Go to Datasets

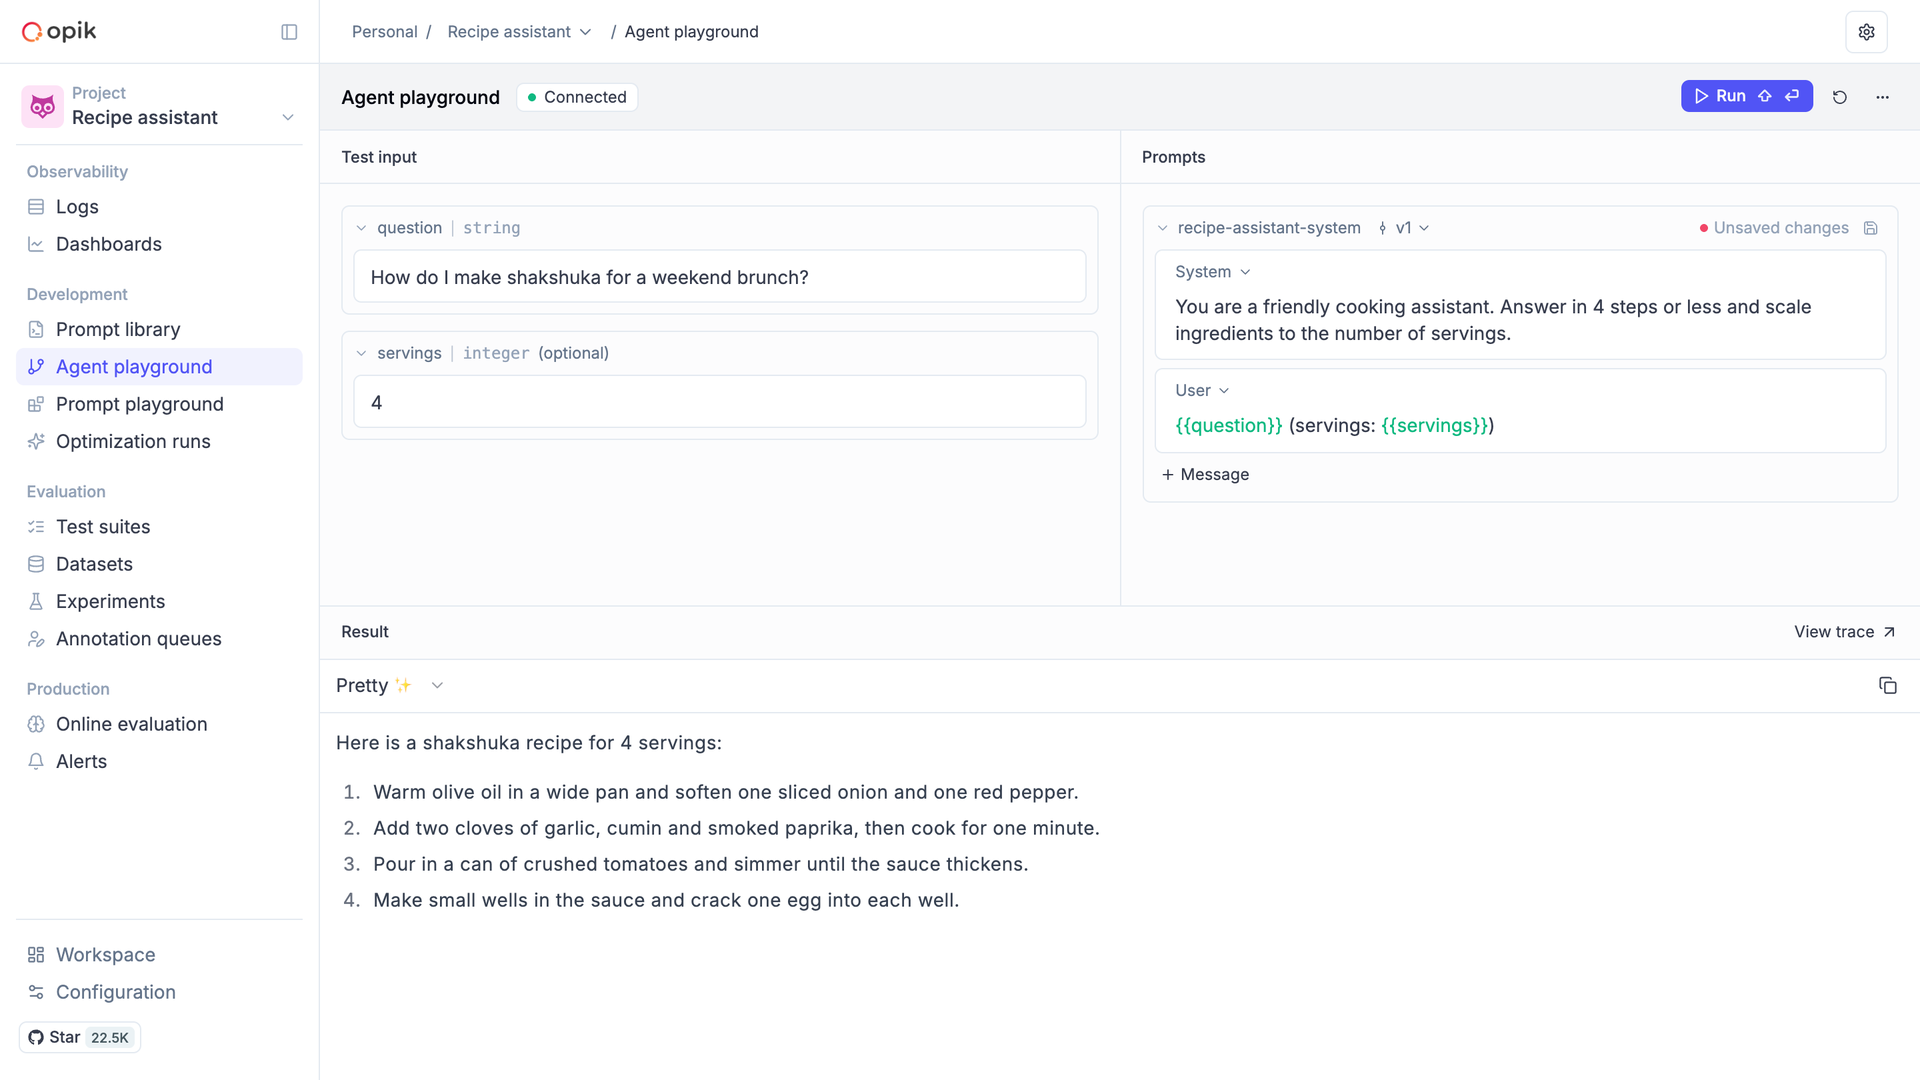click(159, 564)
